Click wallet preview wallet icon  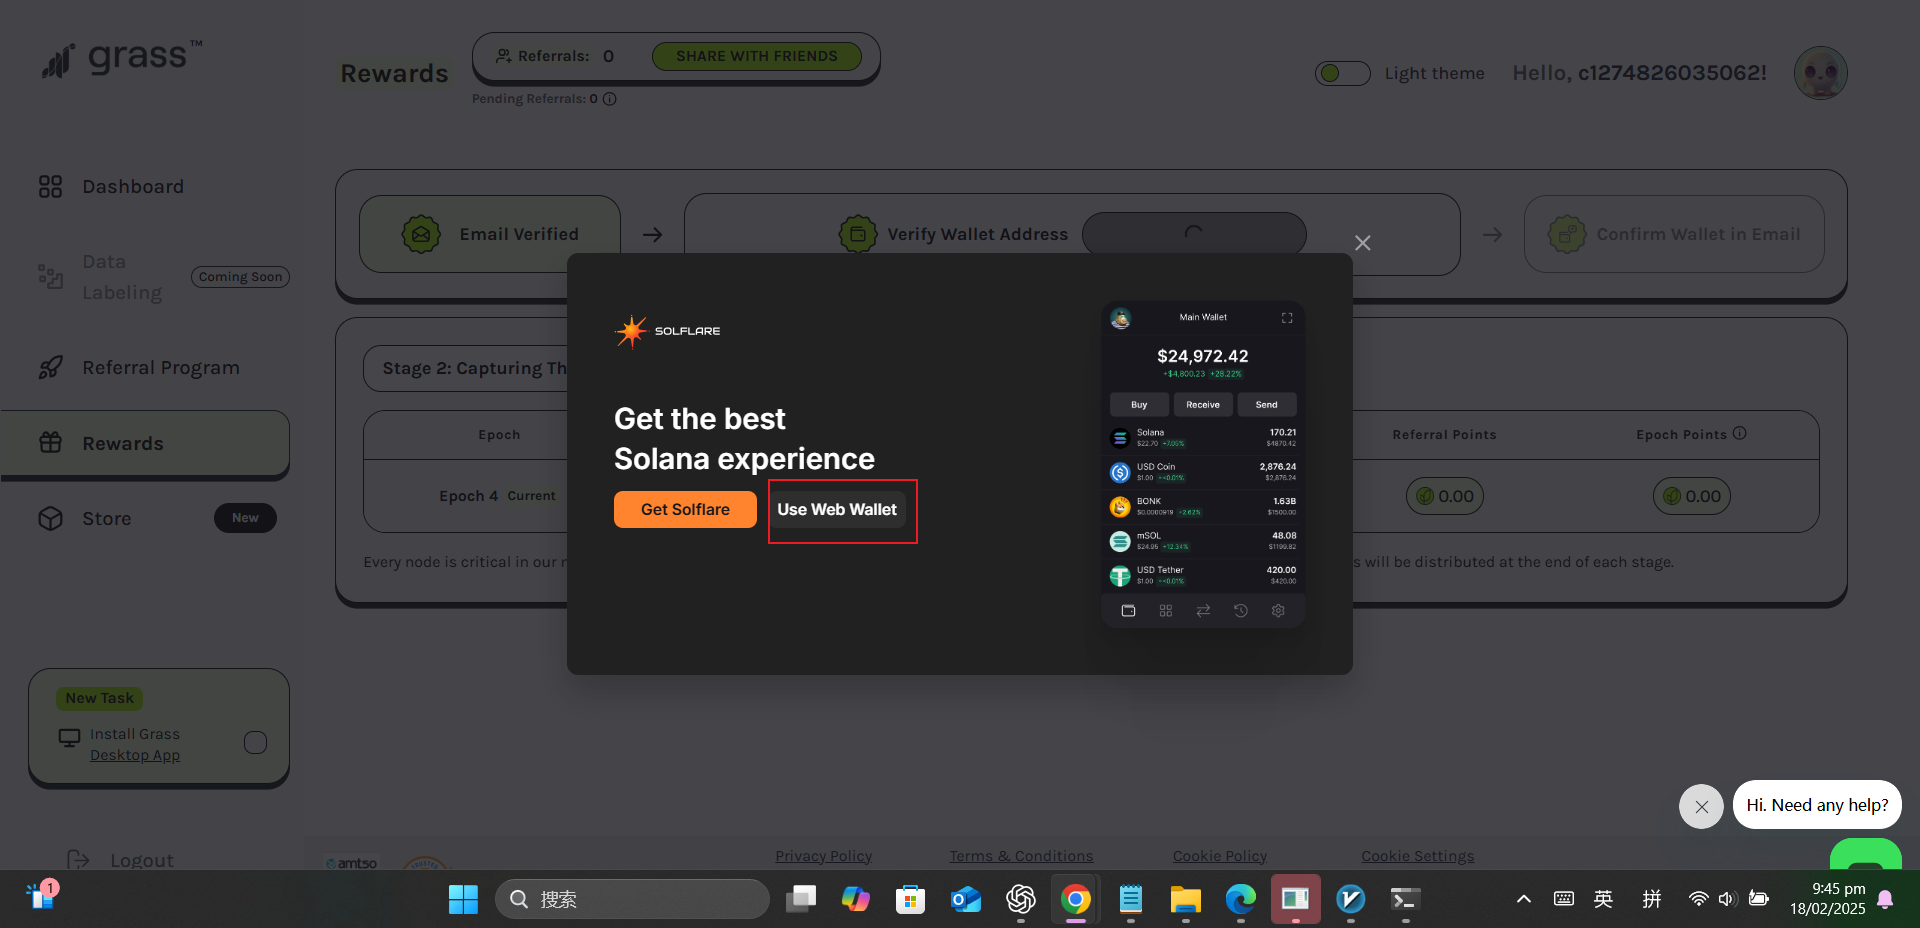coord(1128,611)
